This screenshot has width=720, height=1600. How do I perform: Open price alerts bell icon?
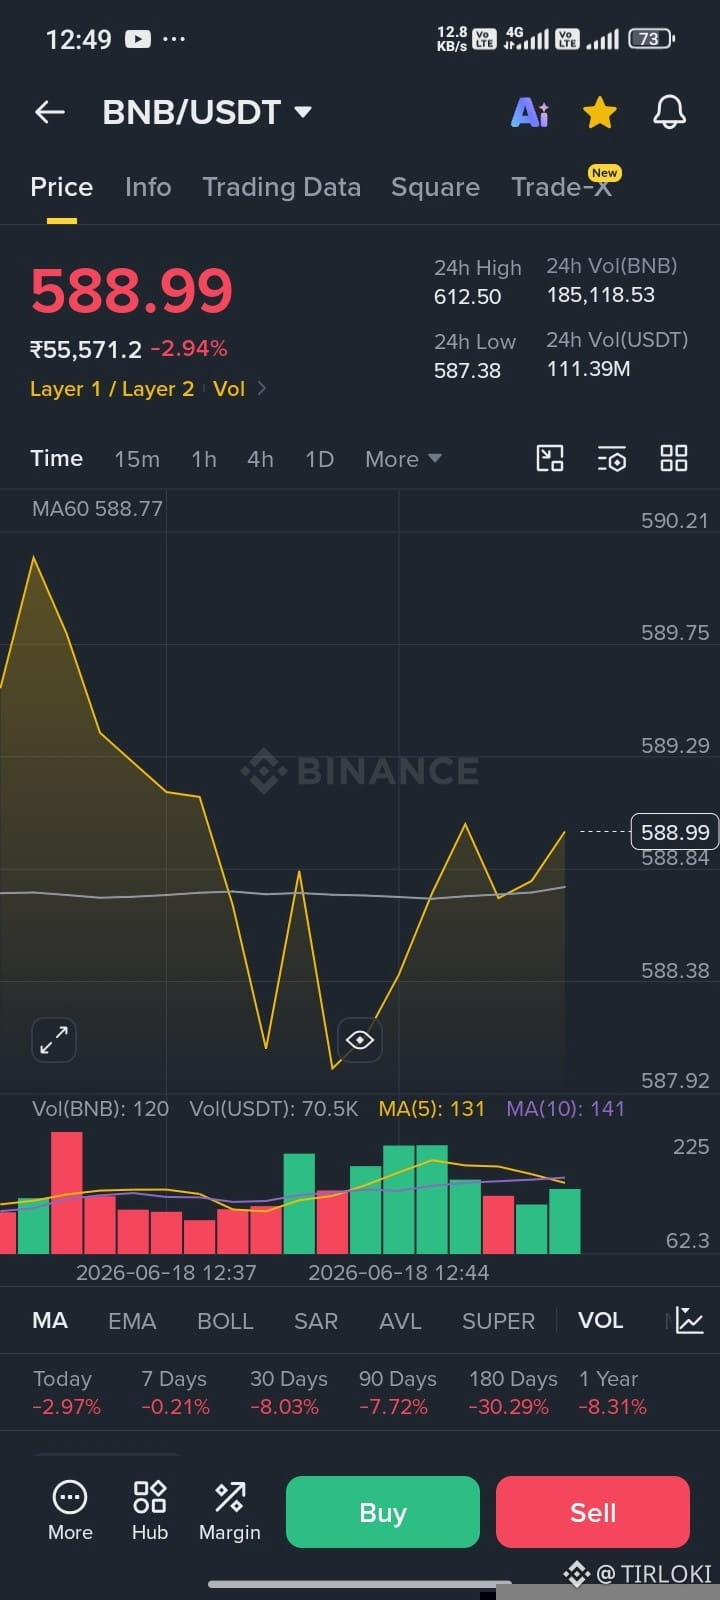point(669,112)
